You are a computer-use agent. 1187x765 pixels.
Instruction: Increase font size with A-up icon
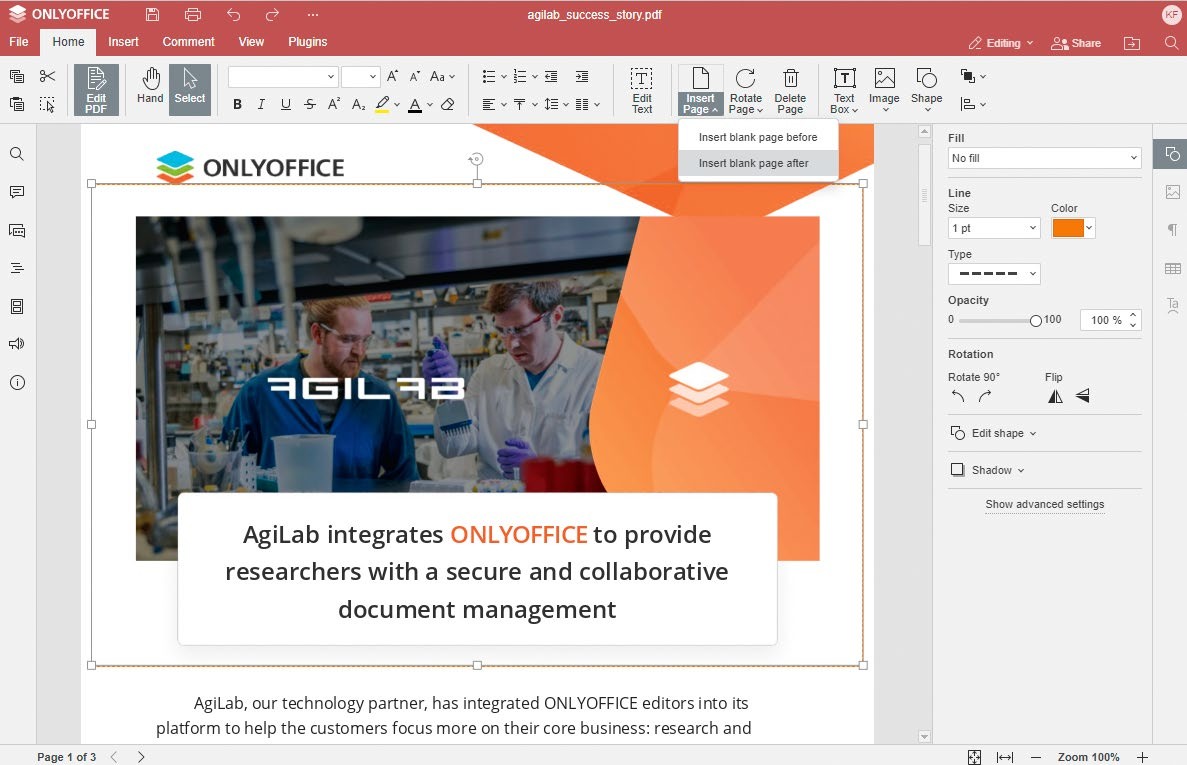coord(392,76)
